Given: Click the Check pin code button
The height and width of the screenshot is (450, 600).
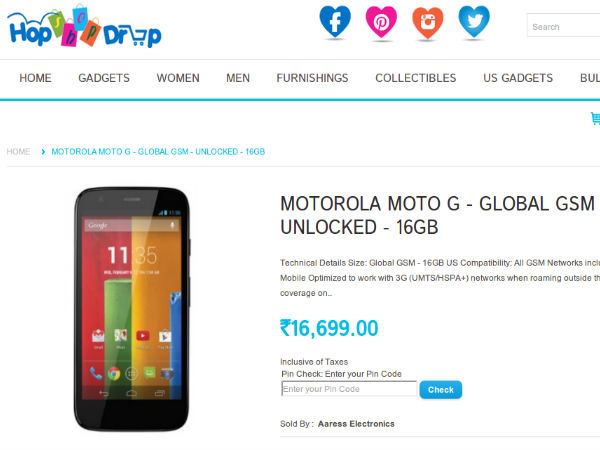Looking at the screenshot, I should pyautogui.click(x=440, y=390).
